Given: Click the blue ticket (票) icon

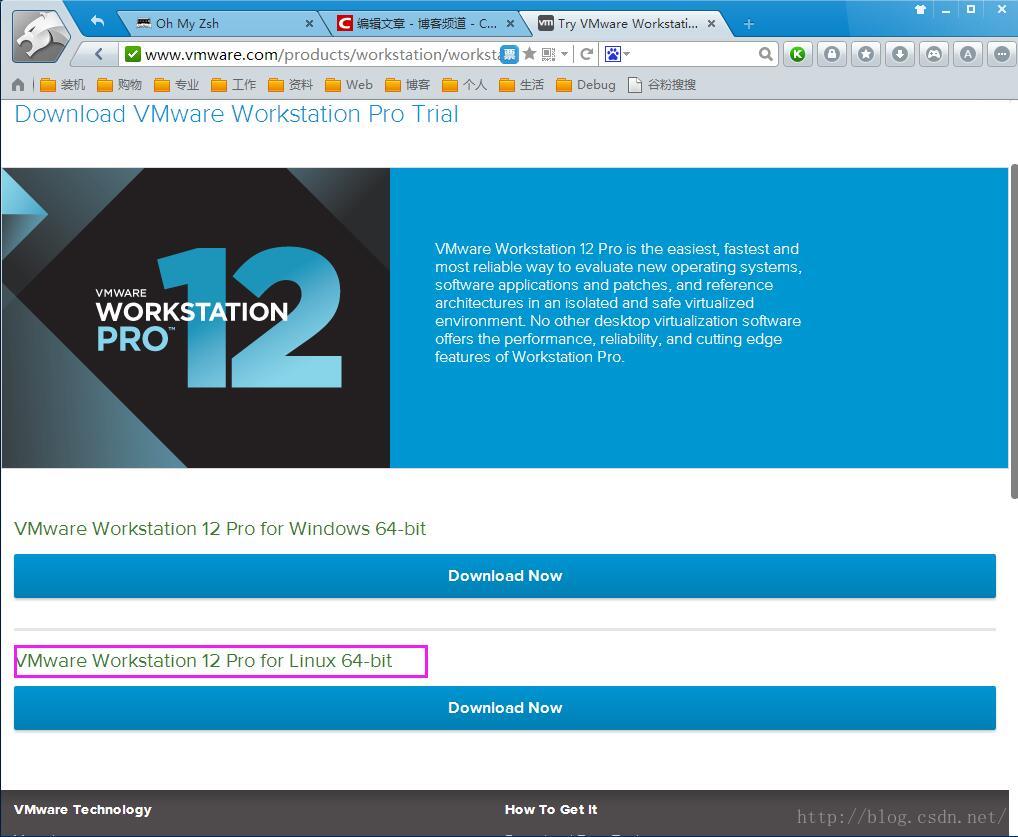Looking at the screenshot, I should tap(510, 54).
